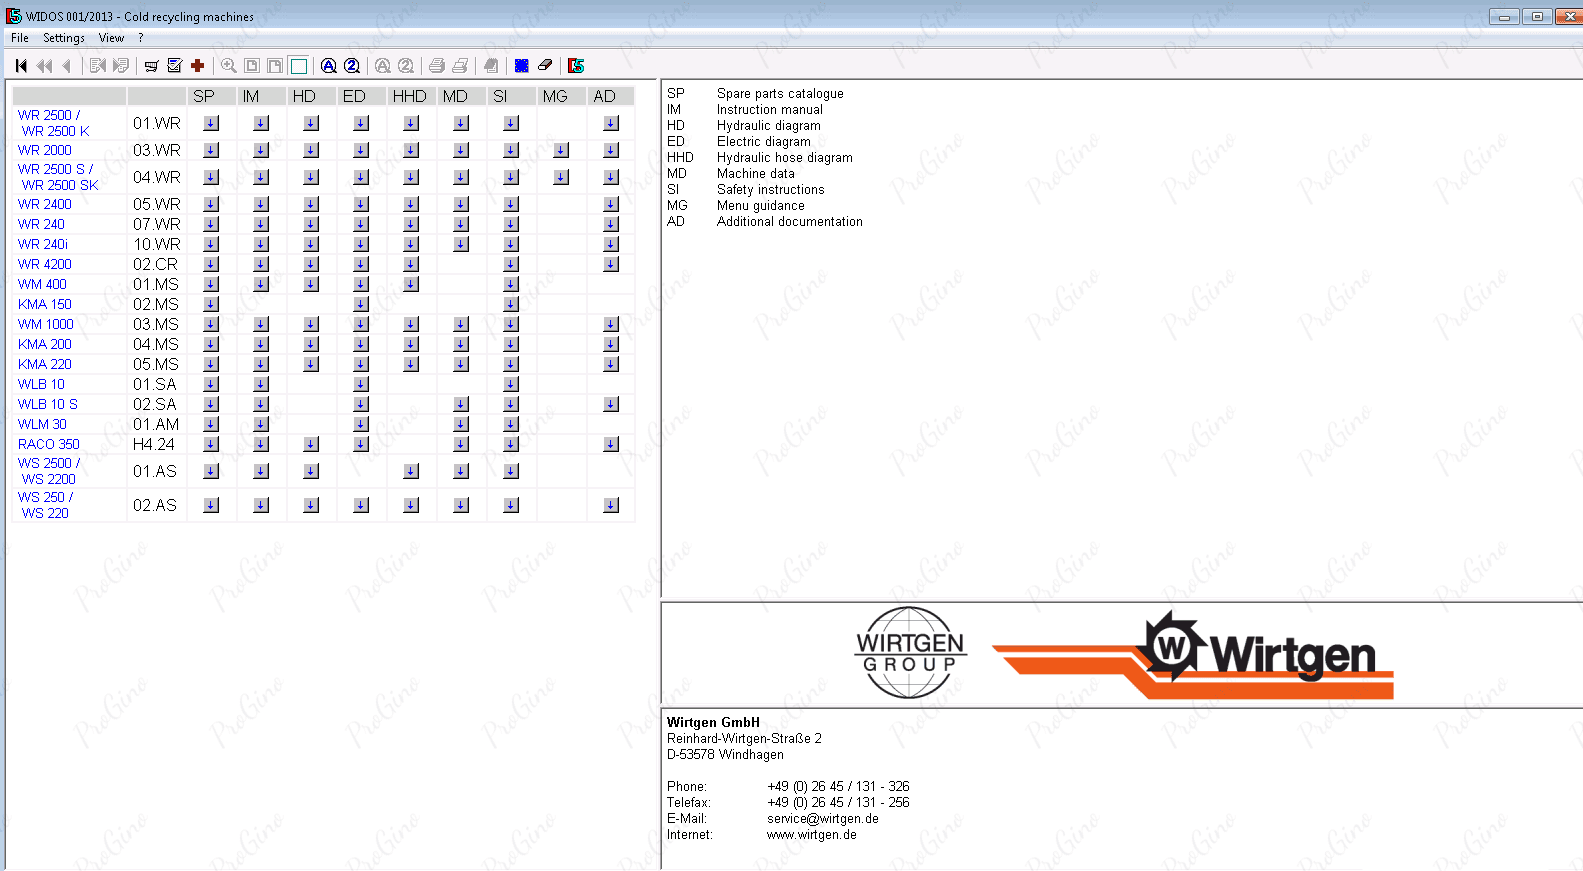Image resolution: width=1583 pixels, height=871 pixels.
Task: Click the blue EU flag language icon
Action: [x=522, y=66]
